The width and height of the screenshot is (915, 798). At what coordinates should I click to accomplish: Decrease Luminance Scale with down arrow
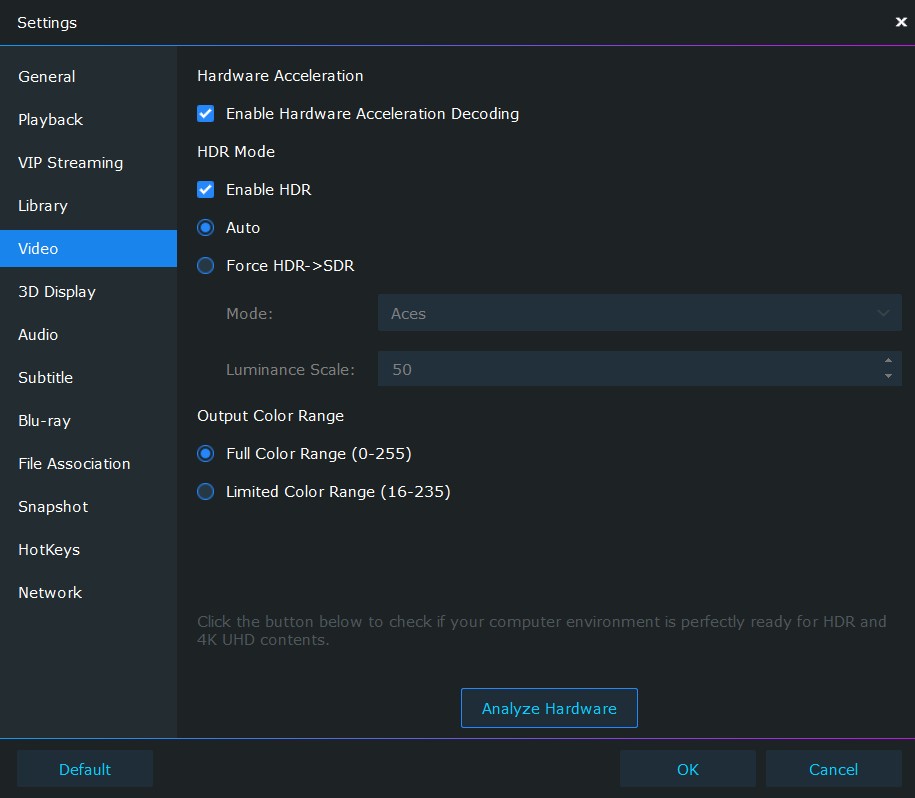(x=888, y=376)
